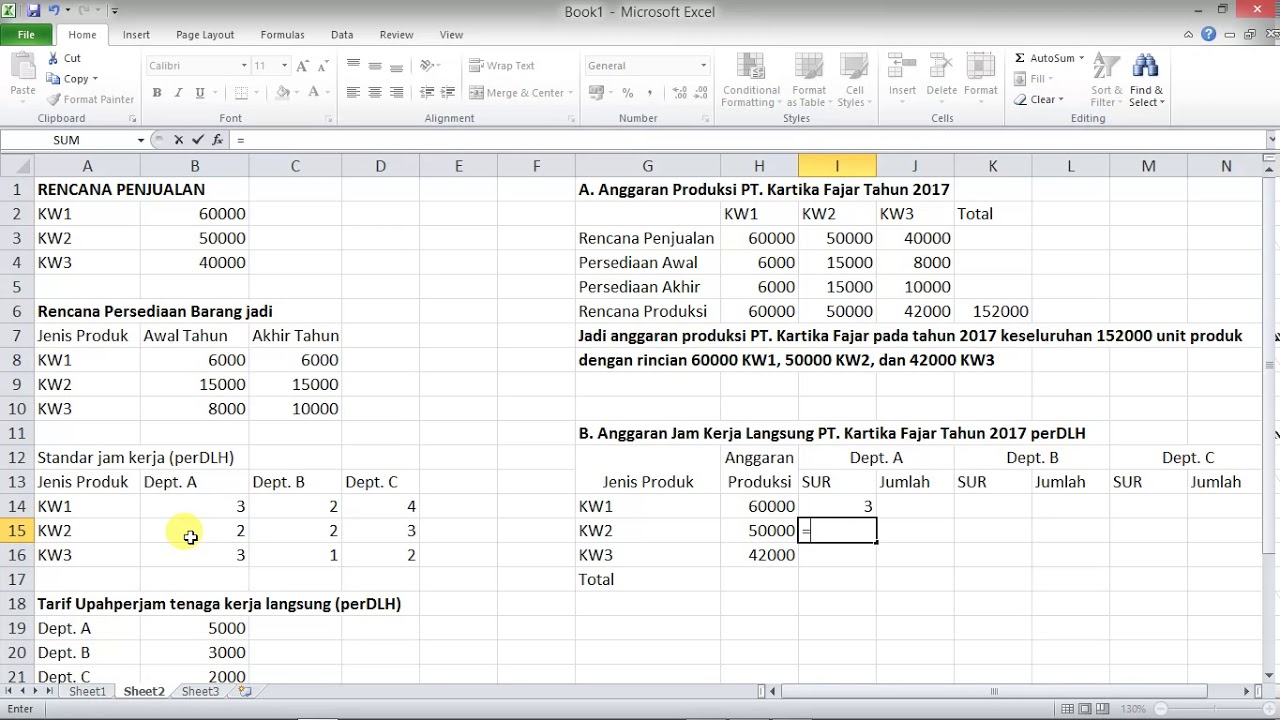
Task: Click the AutoSum sigma button
Action: (1044, 58)
